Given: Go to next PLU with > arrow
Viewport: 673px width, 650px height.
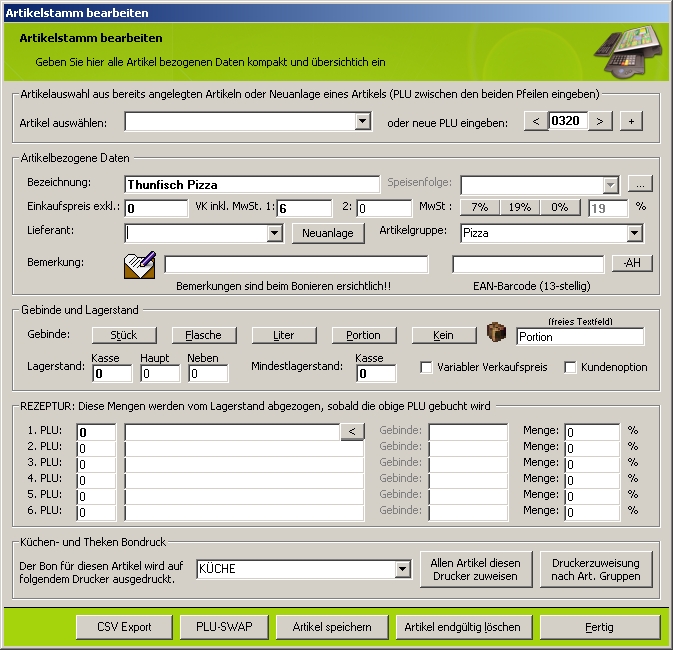Looking at the screenshot, I should pyautogui.click(x=600, y=121).
